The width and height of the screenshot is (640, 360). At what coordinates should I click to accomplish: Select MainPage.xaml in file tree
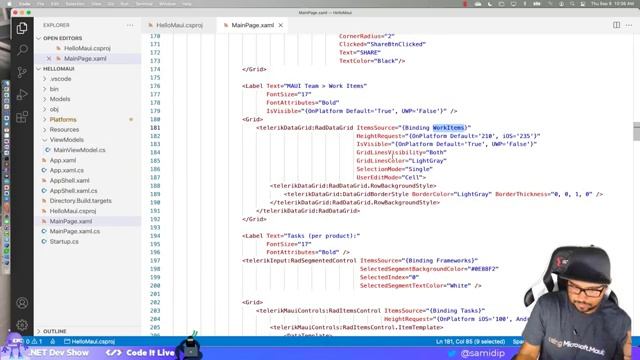coord(71,221)
